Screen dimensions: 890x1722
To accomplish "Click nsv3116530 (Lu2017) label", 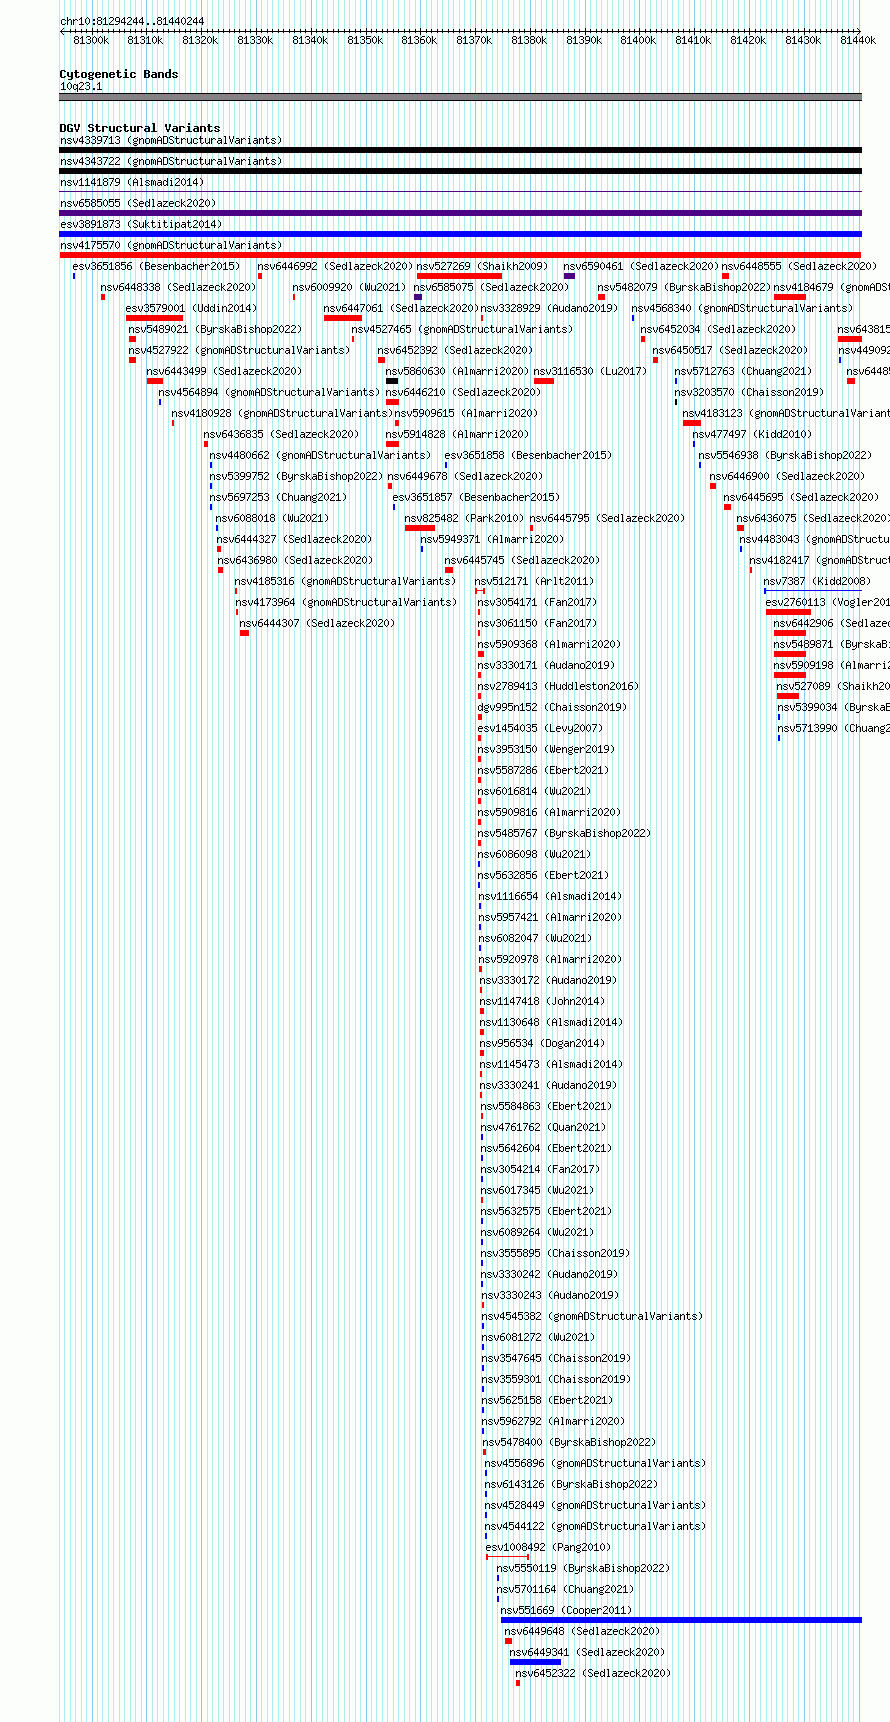I will [x=590, y=371].
